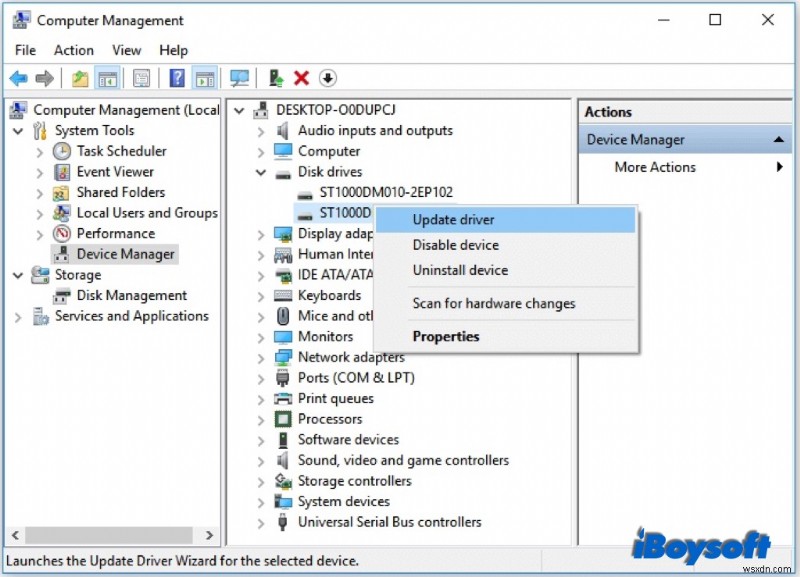Click the horizontal scrollbar below the console tree
Screen dimensions: 800x577
point(110,535)
